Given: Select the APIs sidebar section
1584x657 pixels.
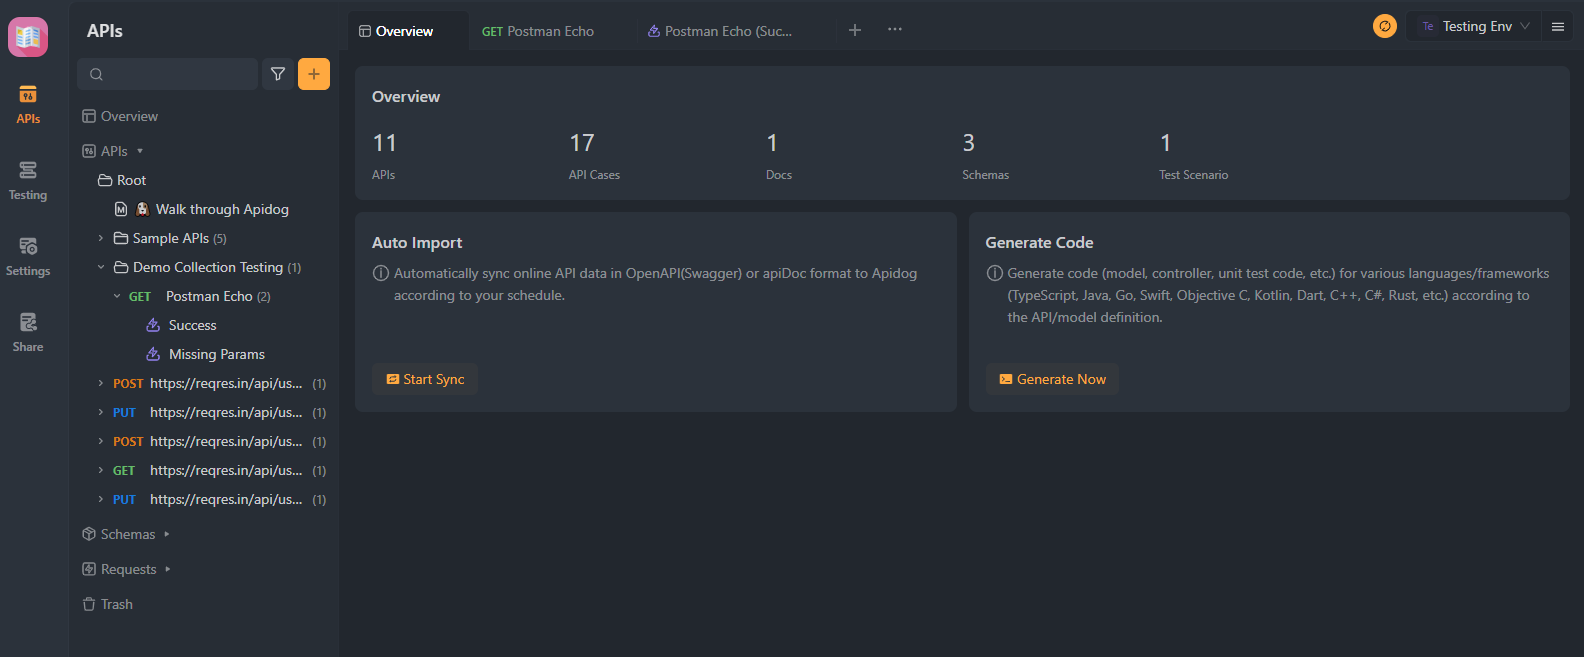Looking at the screenshot, I should pos(28,105).
